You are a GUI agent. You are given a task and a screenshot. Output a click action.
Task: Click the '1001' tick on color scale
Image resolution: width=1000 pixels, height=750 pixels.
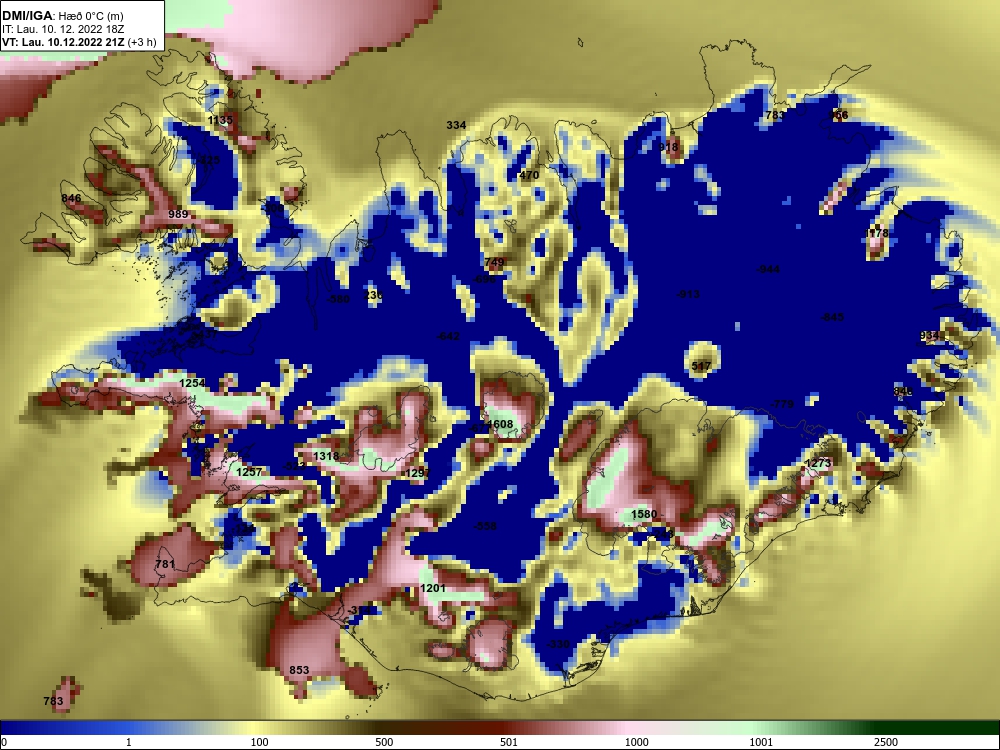coord(761,742)
